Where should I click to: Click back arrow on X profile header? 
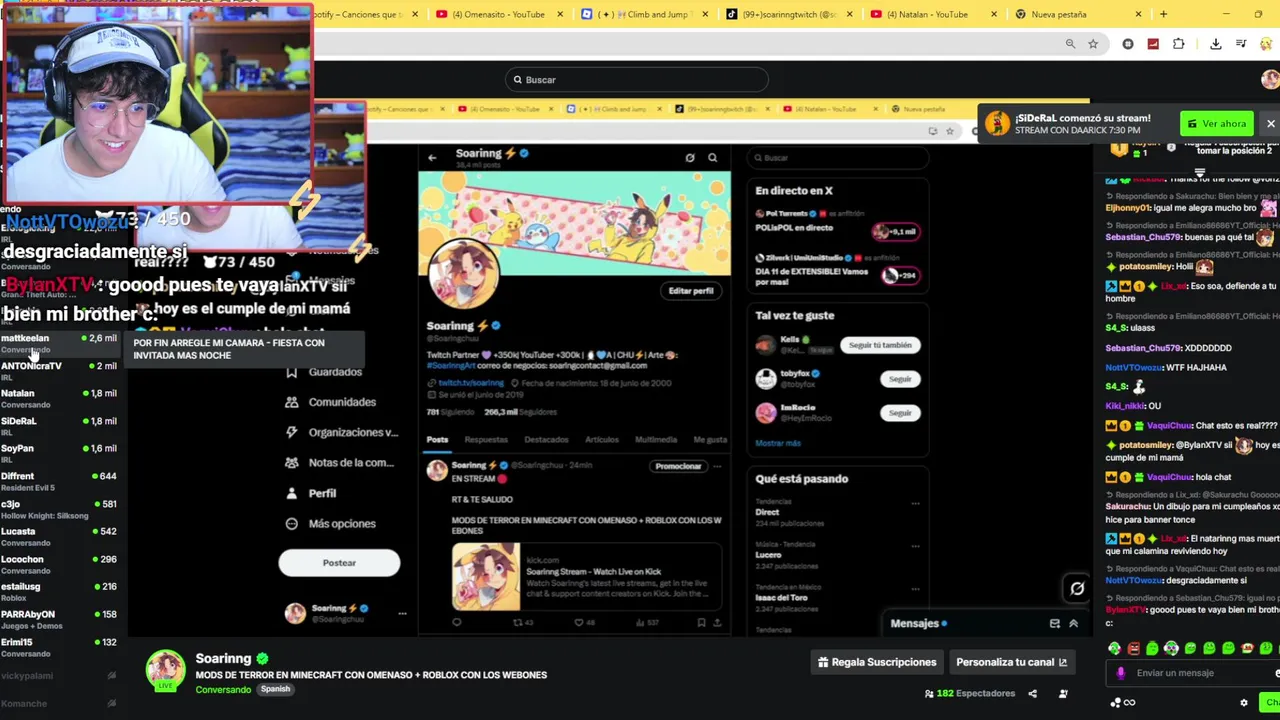click(432, 157)
